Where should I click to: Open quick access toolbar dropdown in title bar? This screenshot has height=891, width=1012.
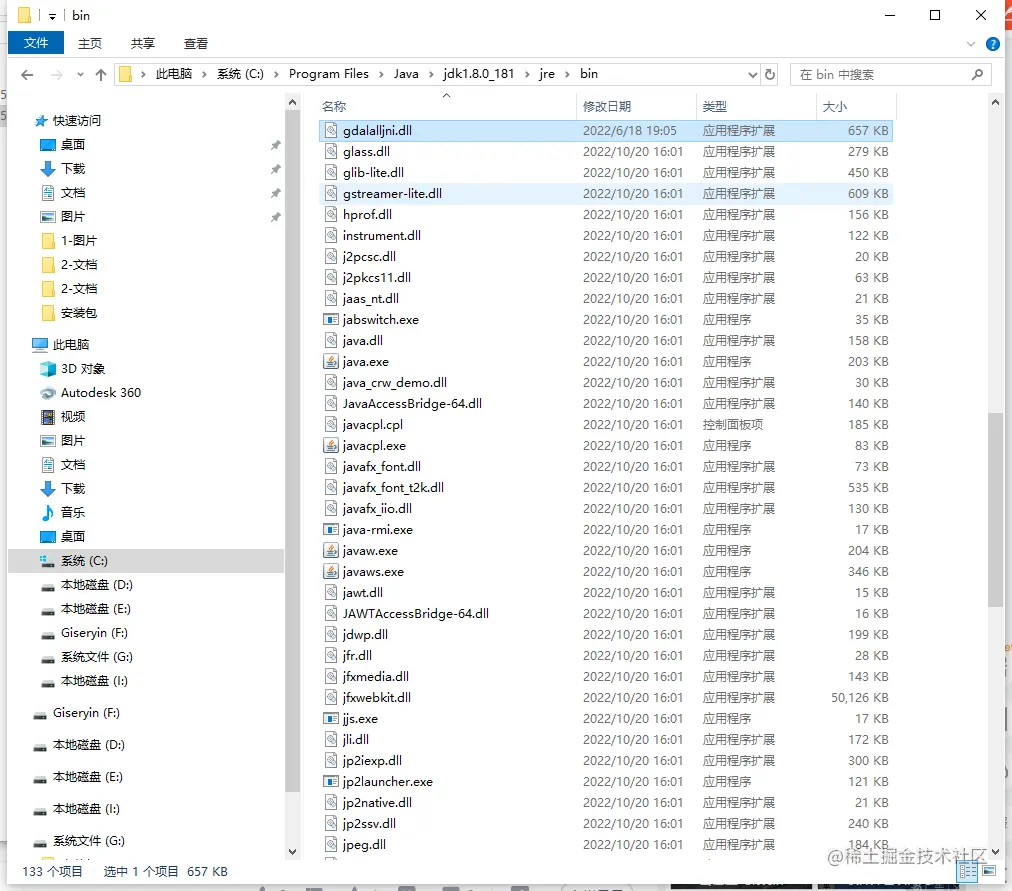52,16
